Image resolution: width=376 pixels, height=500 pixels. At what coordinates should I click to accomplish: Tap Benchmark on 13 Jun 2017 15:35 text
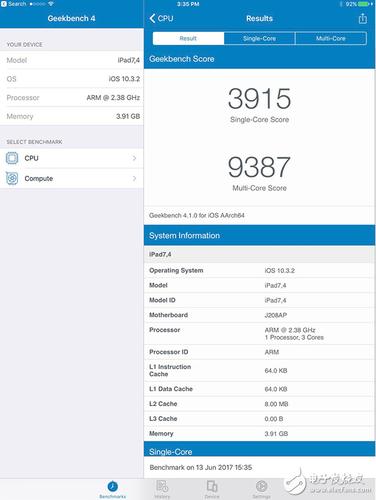point(201,467)
